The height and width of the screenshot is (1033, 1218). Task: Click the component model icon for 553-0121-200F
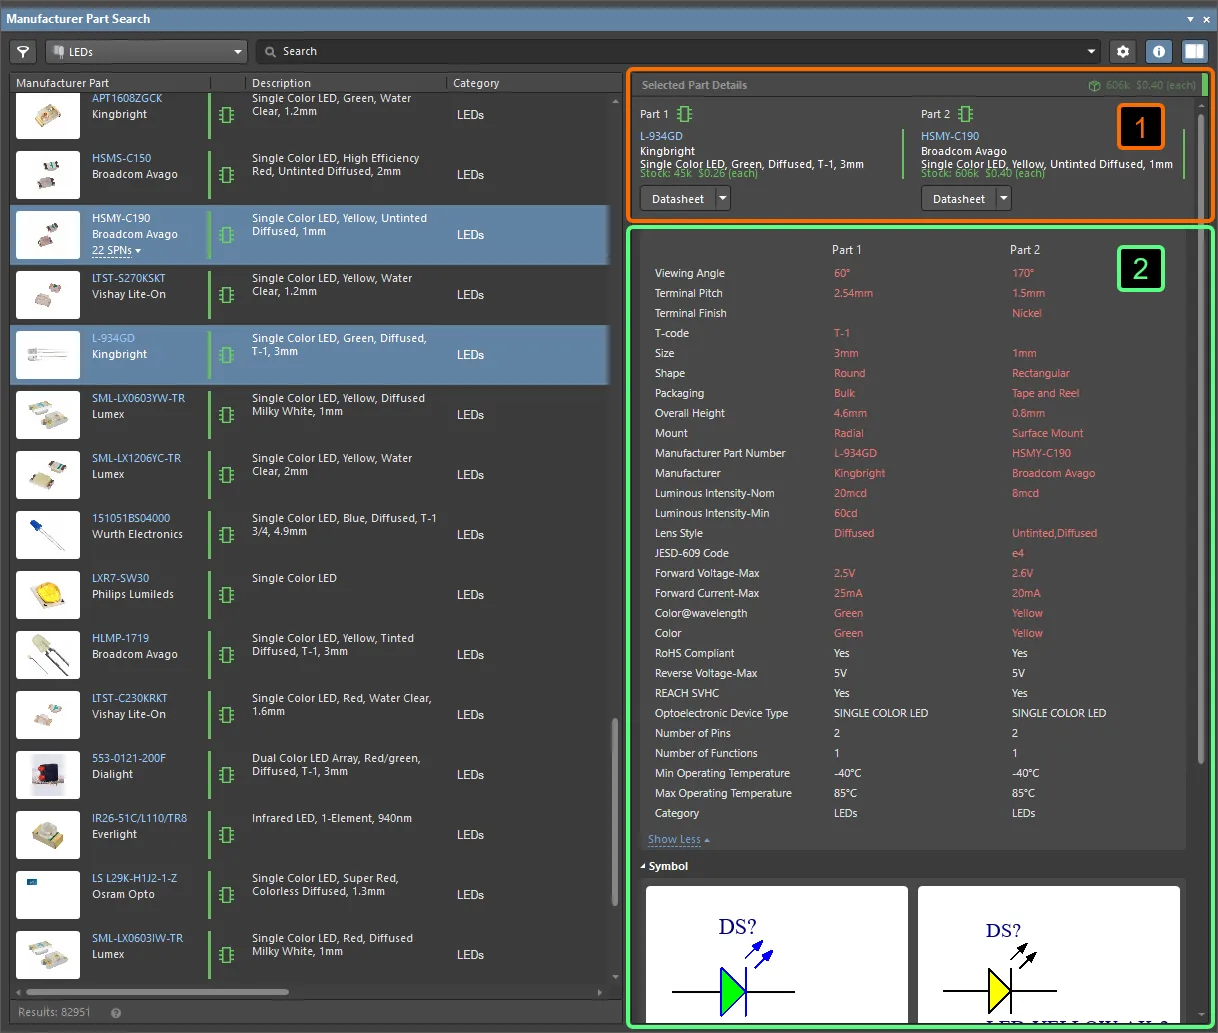click(227, 775)
